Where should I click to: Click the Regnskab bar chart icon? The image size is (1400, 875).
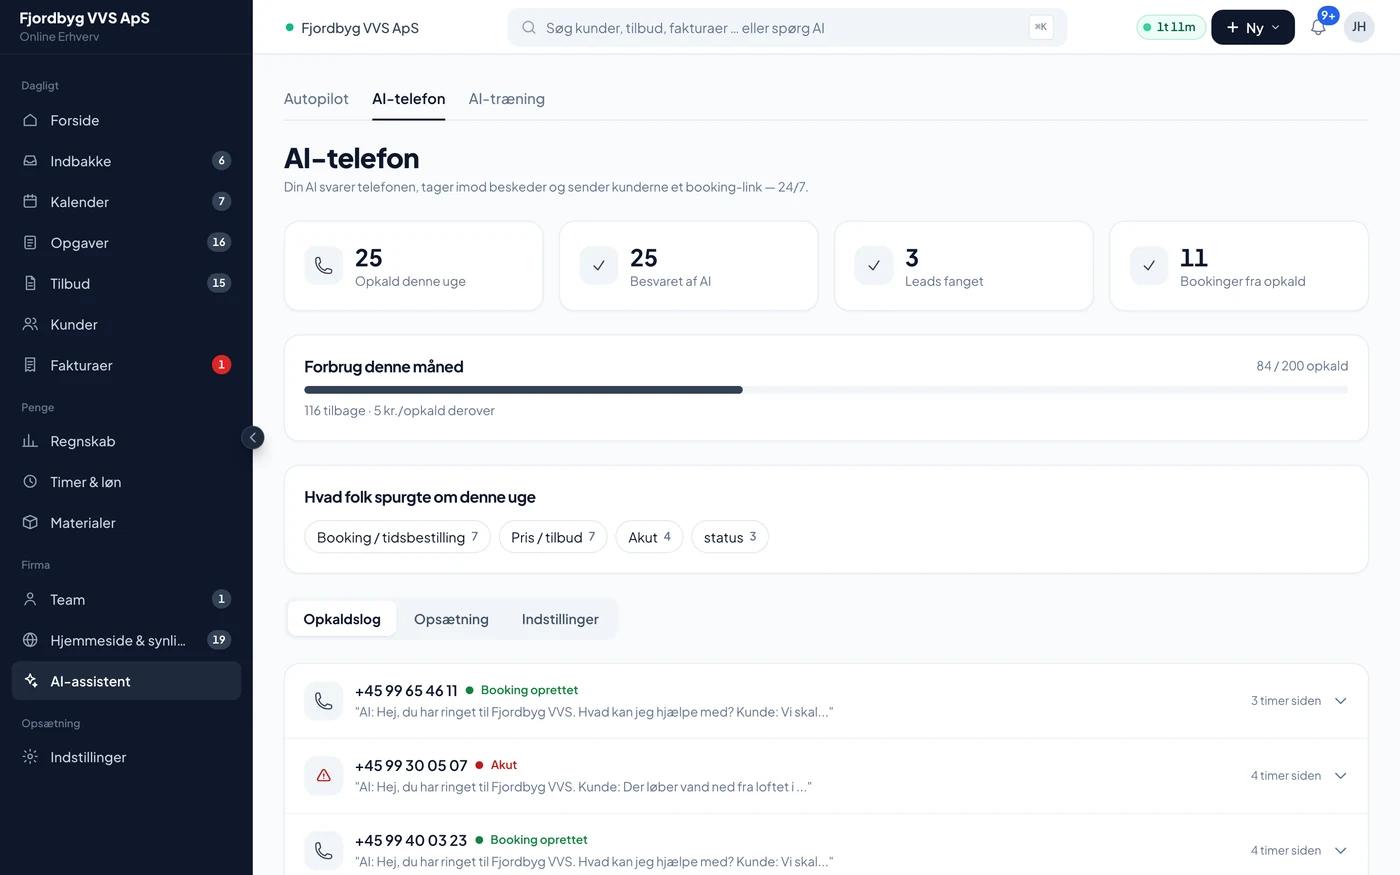[x=30, y=441]
